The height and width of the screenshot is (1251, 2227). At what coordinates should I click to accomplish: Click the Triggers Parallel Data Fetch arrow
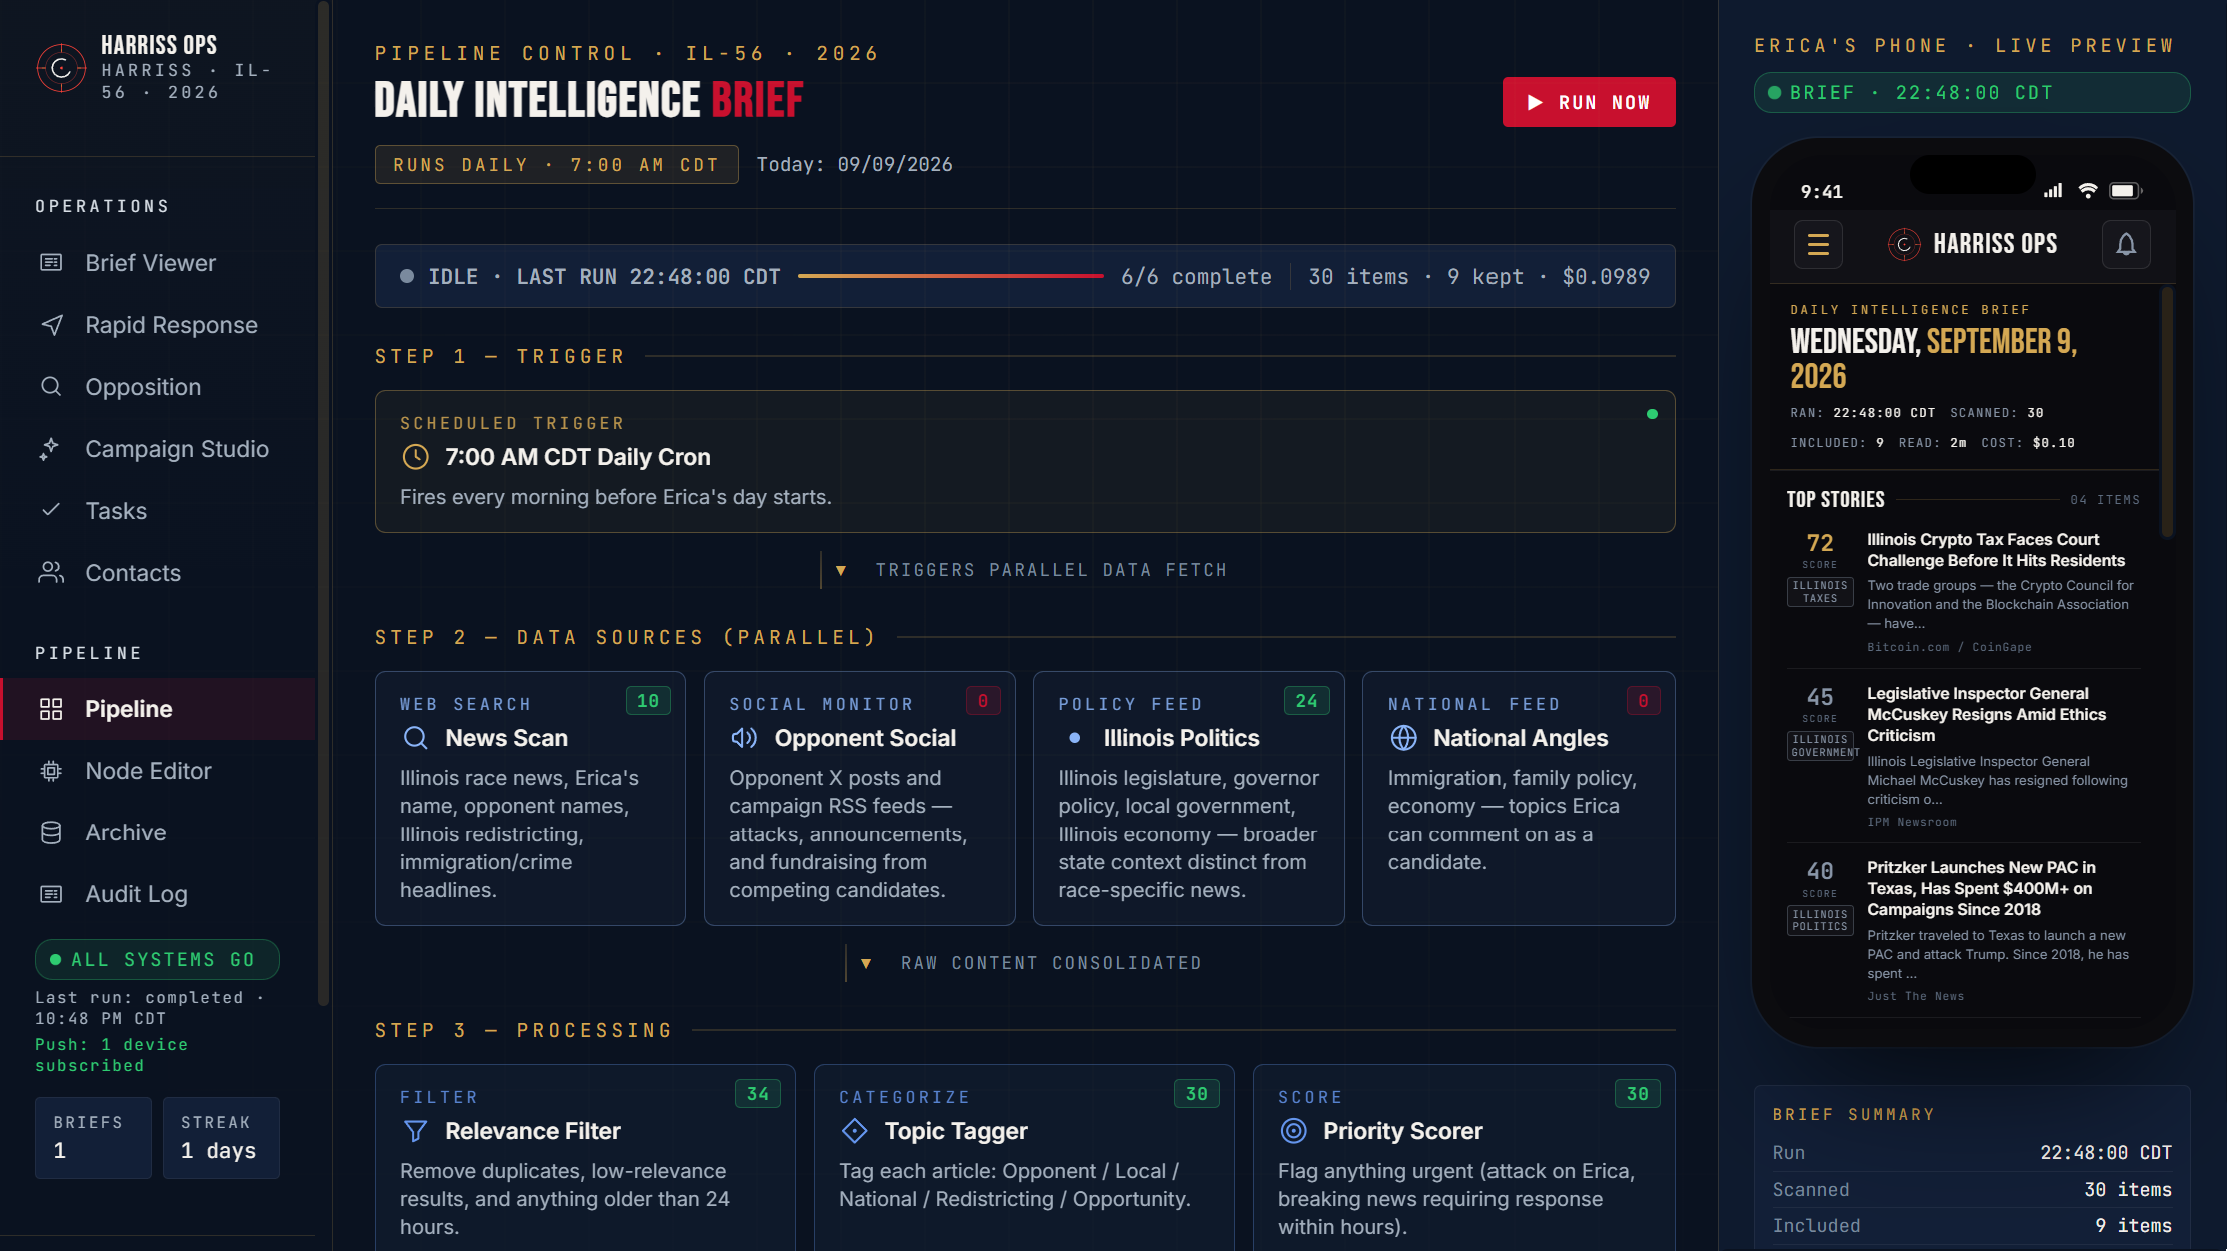click(841, 570)
